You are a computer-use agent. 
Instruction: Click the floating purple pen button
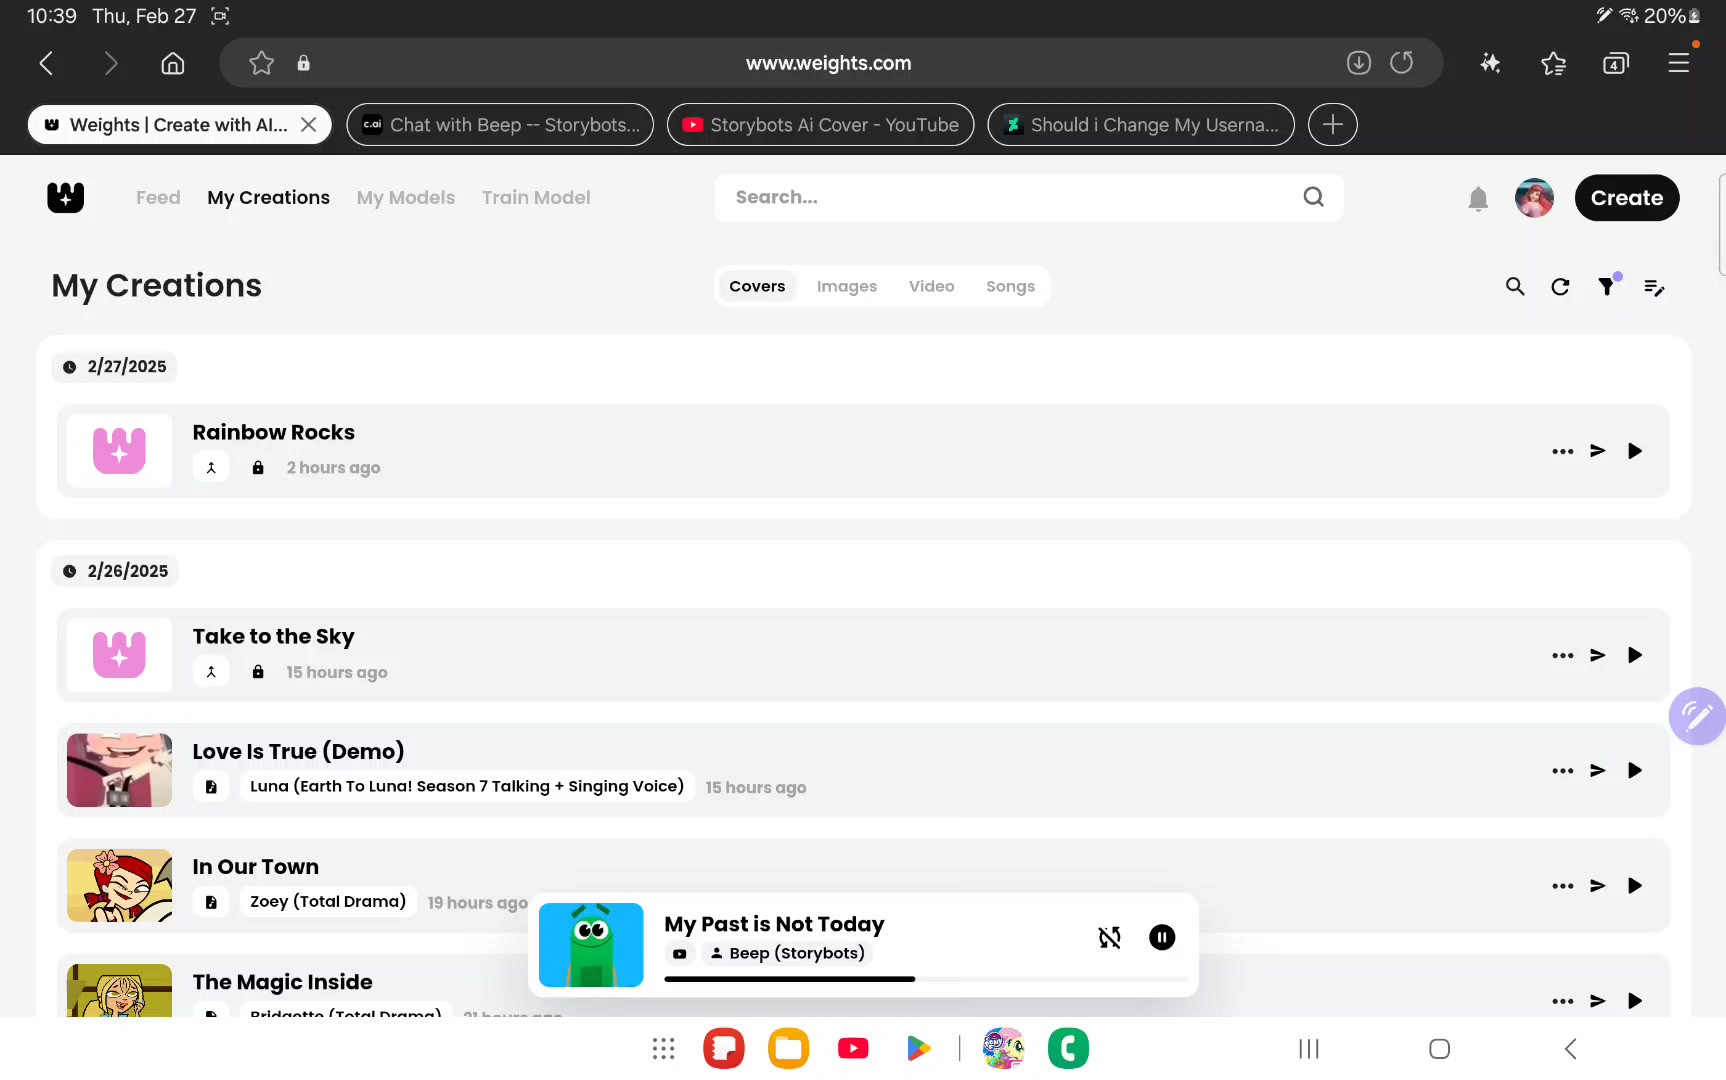1697,716
